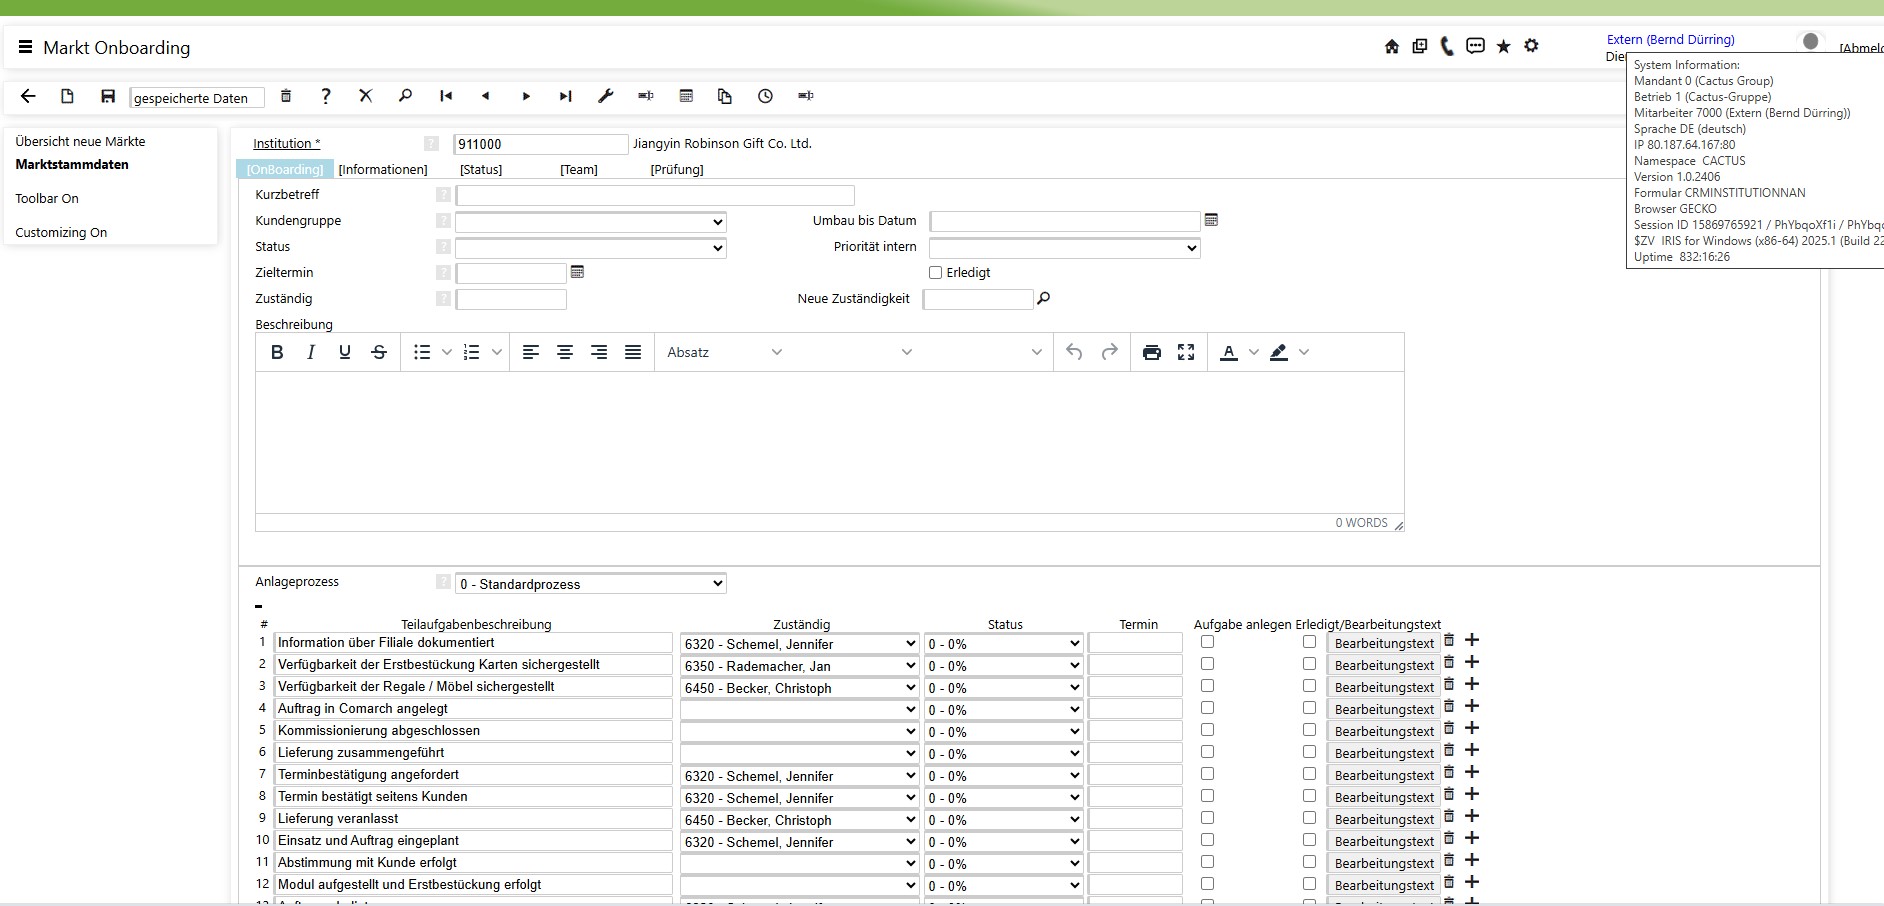
Task: Expand the Anlageprozess Standardprozess dropdown
Action: 590,584
